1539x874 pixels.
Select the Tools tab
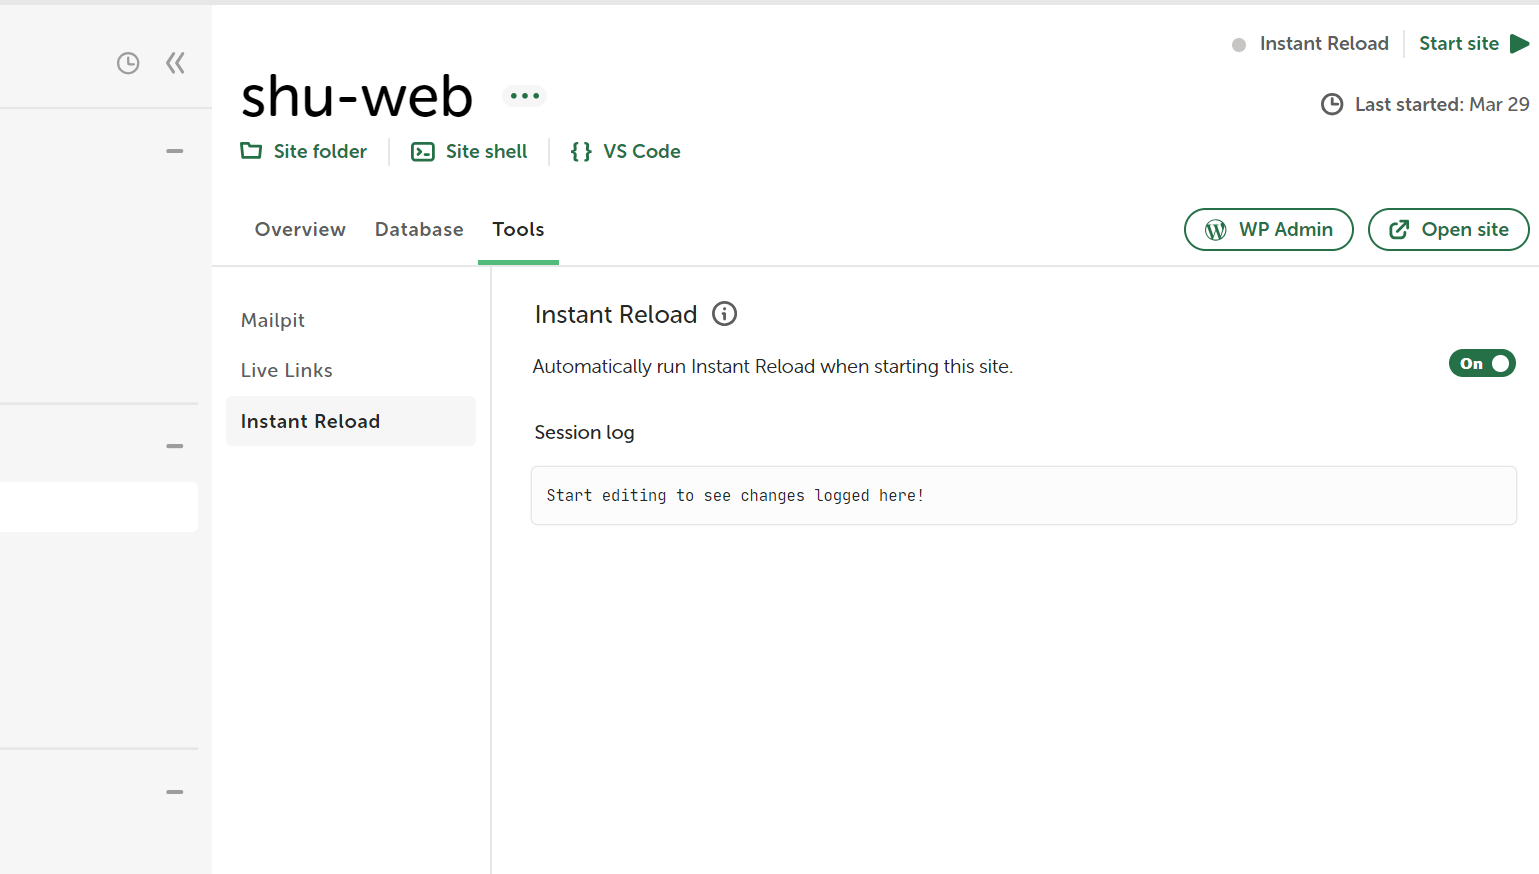click(x=518, y=229)
